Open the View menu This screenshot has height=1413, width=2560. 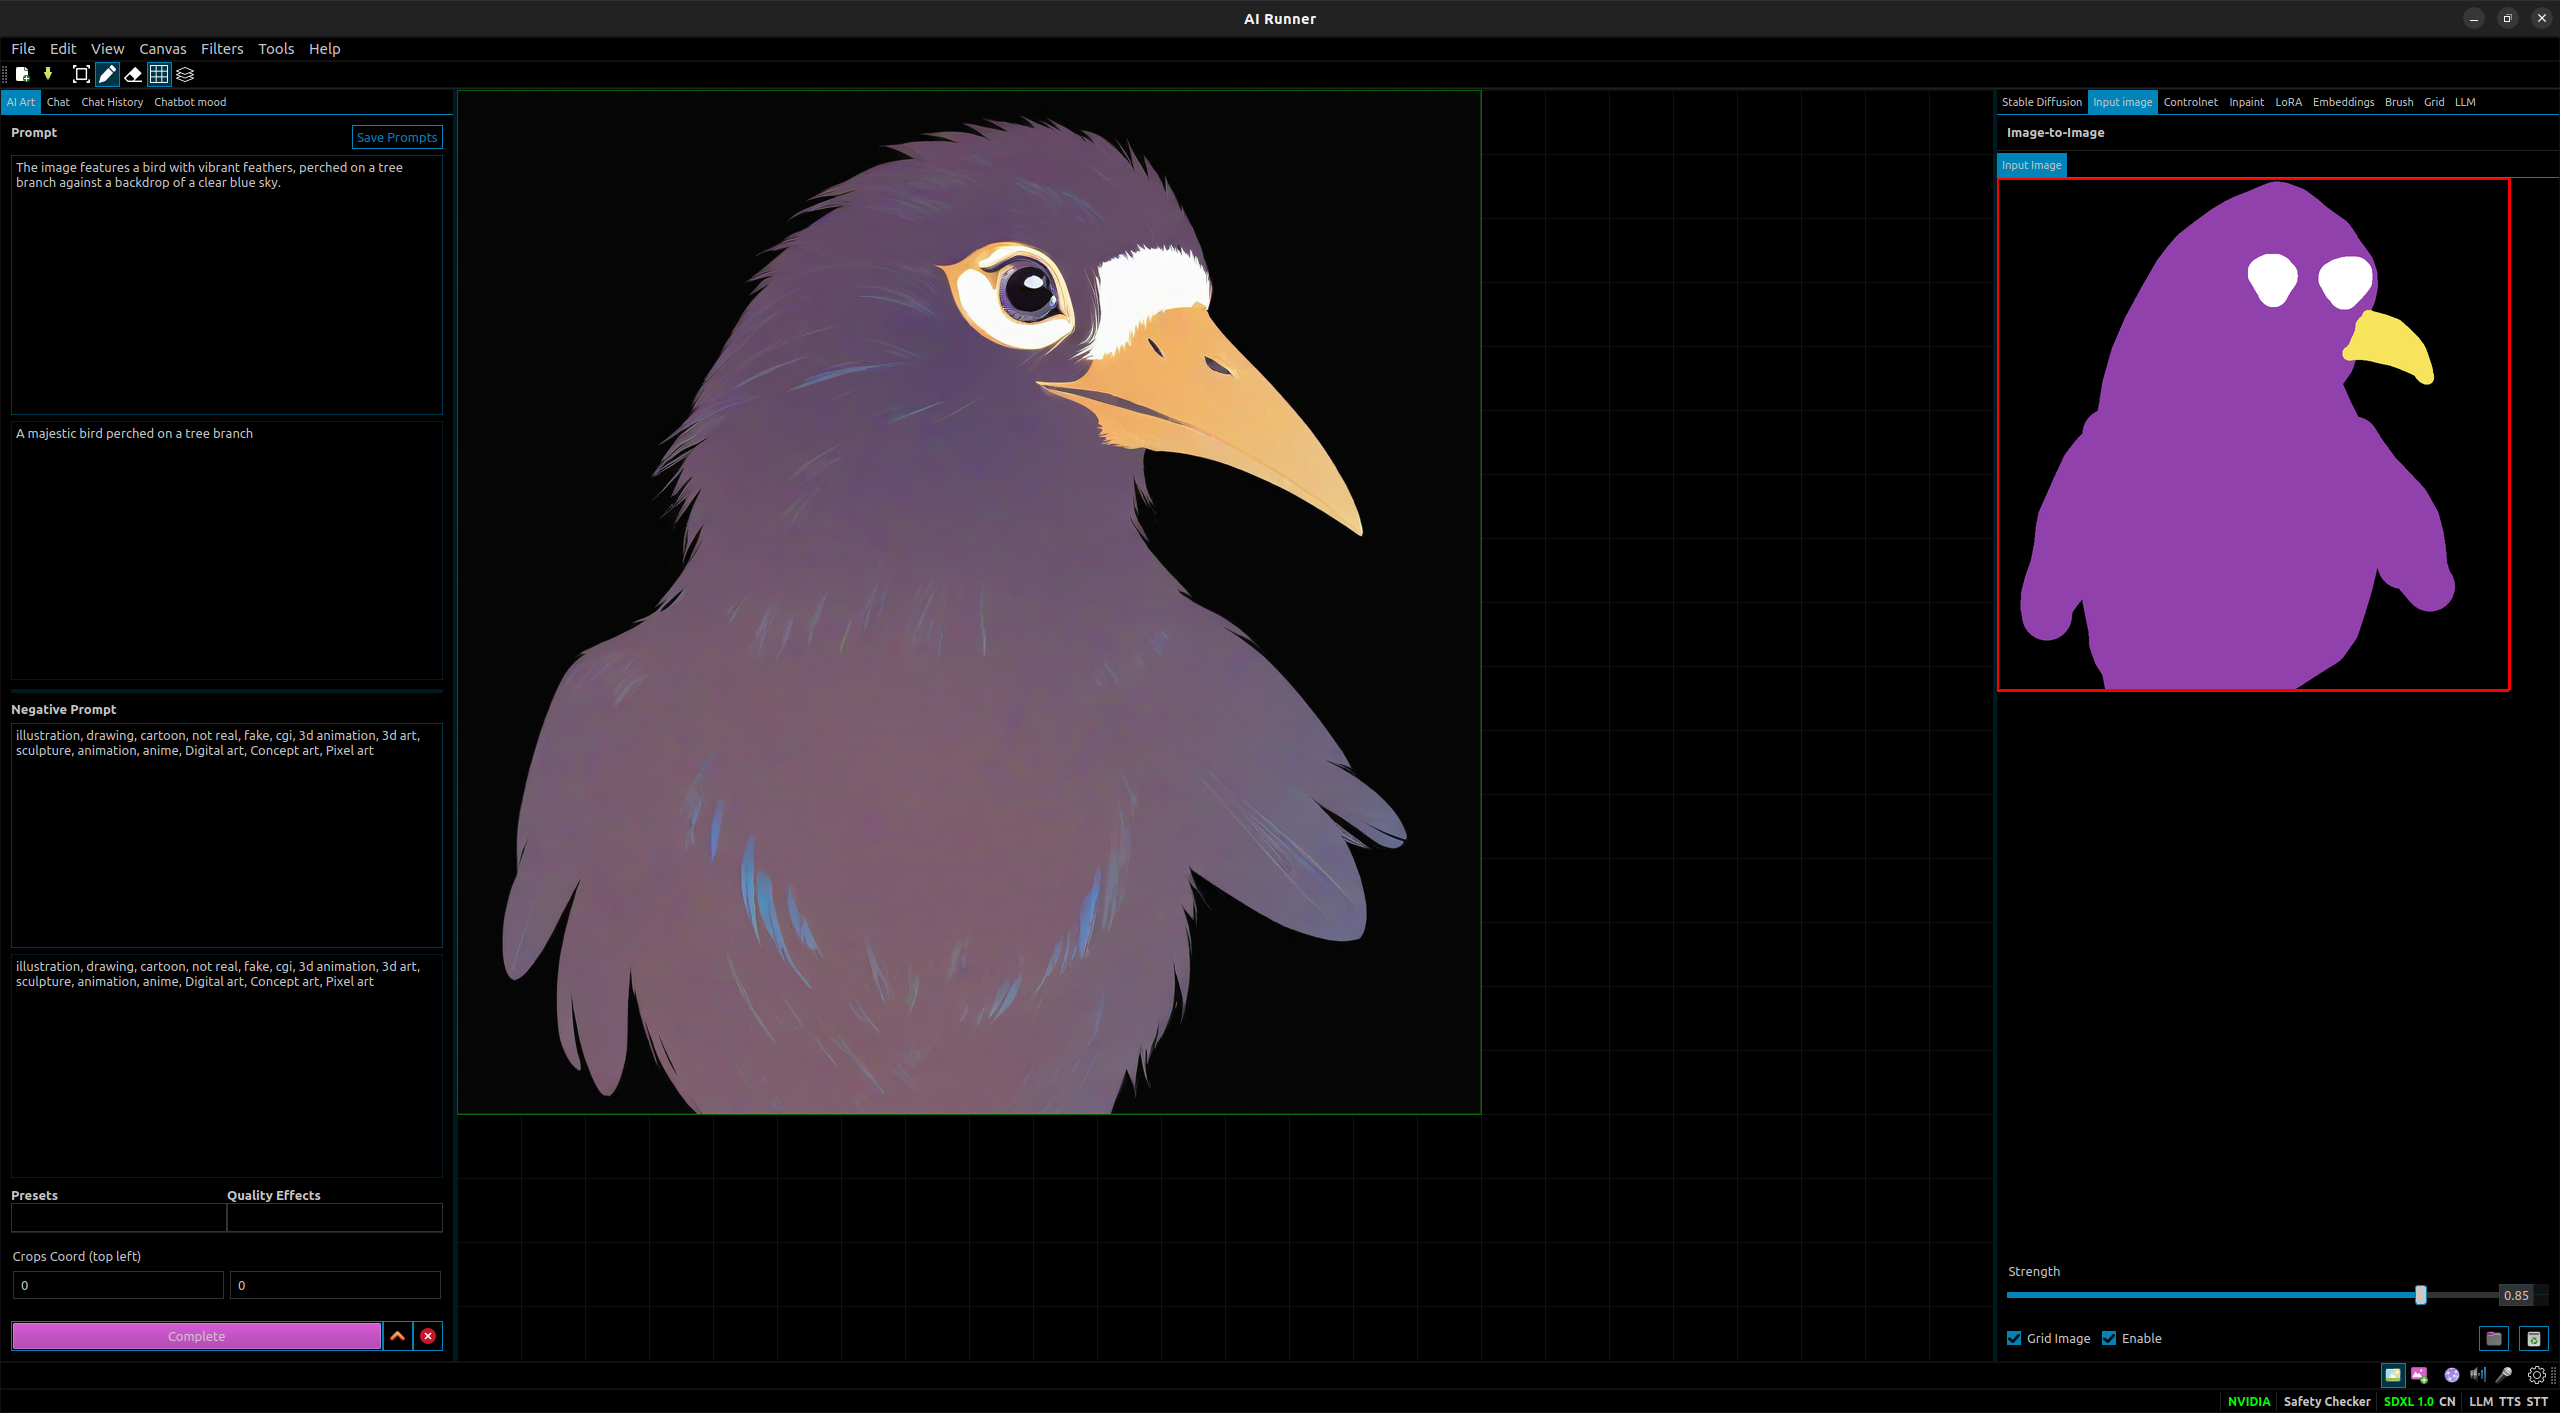click(x=107, y=48)
